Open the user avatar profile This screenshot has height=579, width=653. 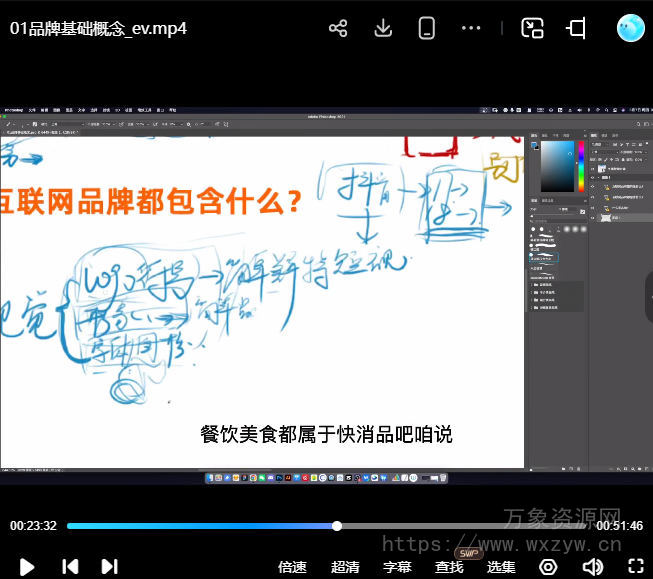(x=631, y=28)
